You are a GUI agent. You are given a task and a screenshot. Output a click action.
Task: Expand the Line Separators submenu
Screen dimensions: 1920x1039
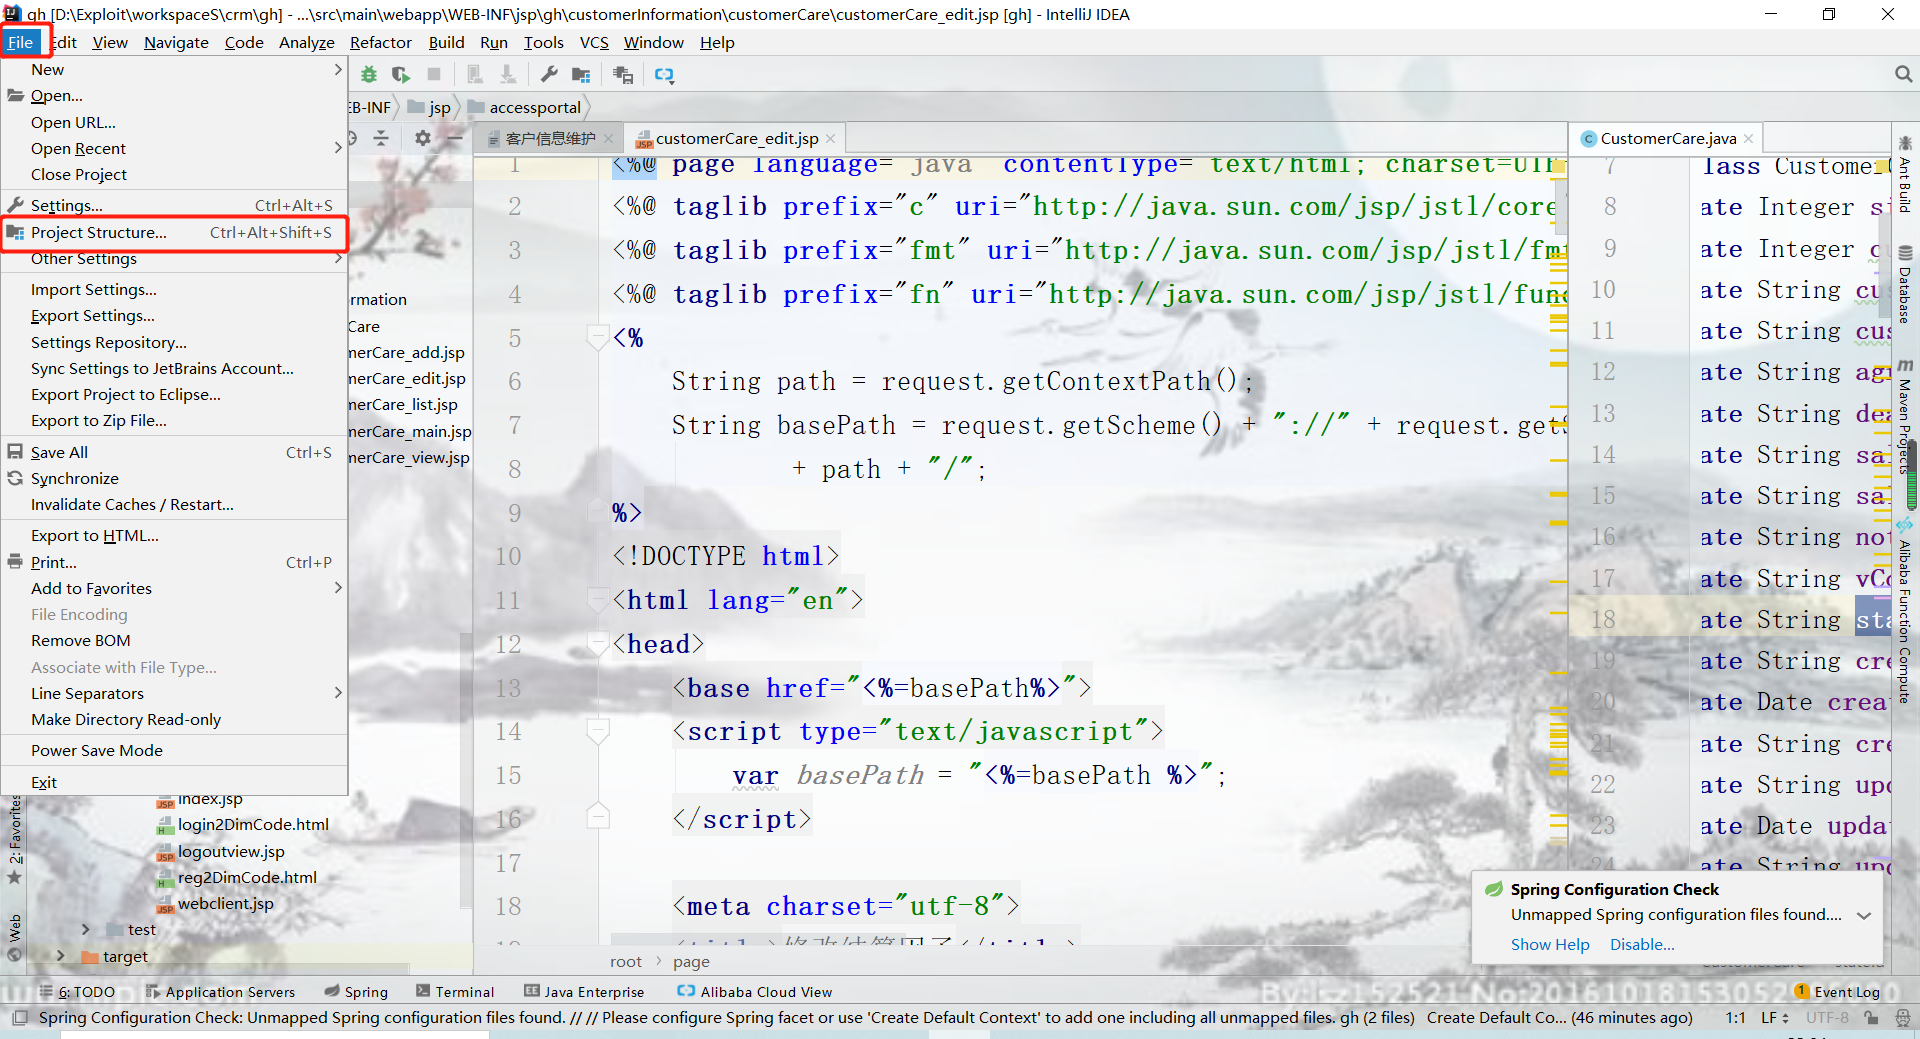[x=174, y=694]
